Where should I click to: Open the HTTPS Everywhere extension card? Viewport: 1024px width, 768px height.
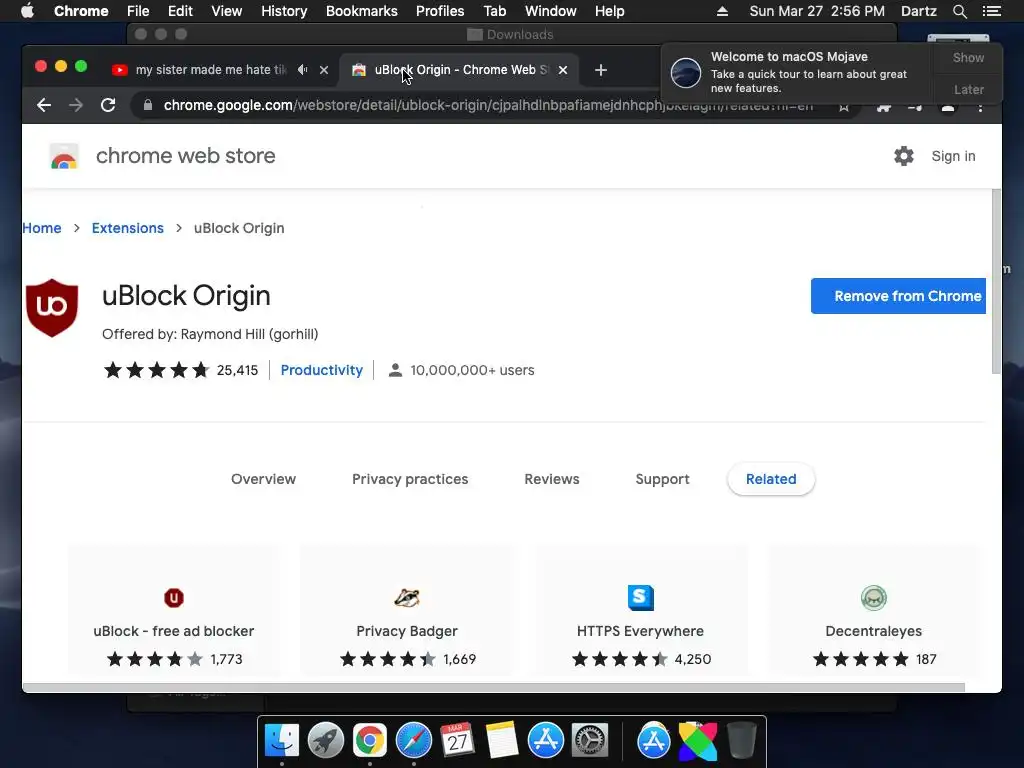[641, 611]
